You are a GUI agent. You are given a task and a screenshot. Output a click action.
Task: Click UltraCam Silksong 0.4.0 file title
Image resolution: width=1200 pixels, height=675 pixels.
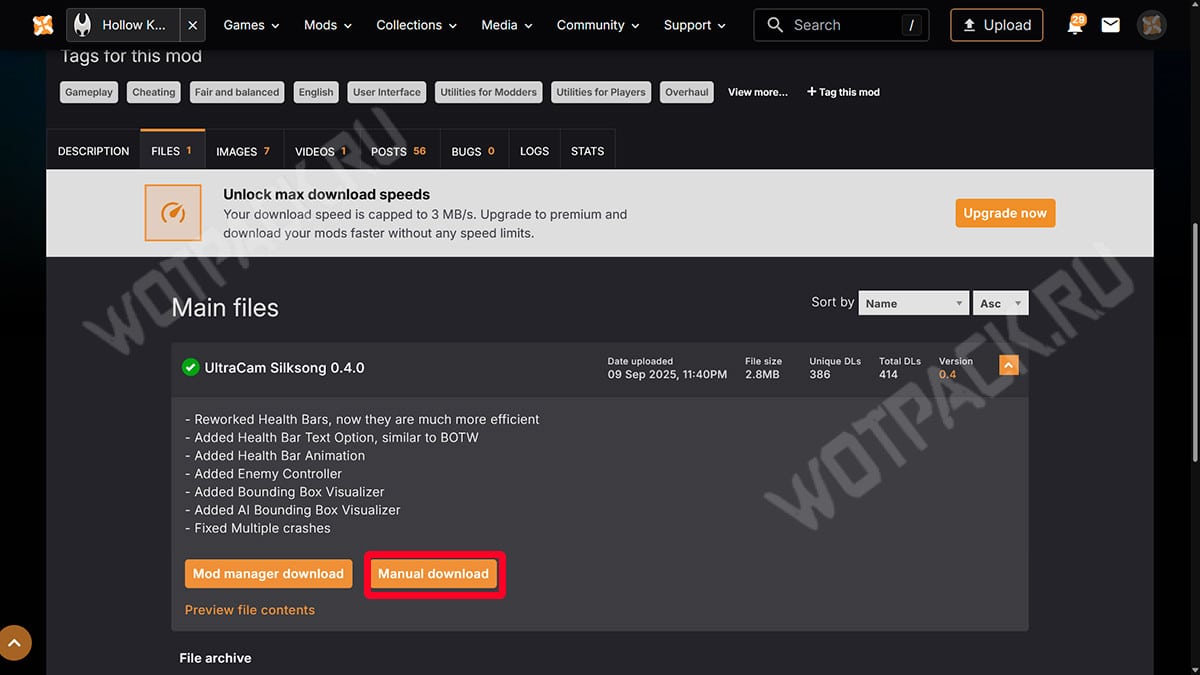[285, 367]
